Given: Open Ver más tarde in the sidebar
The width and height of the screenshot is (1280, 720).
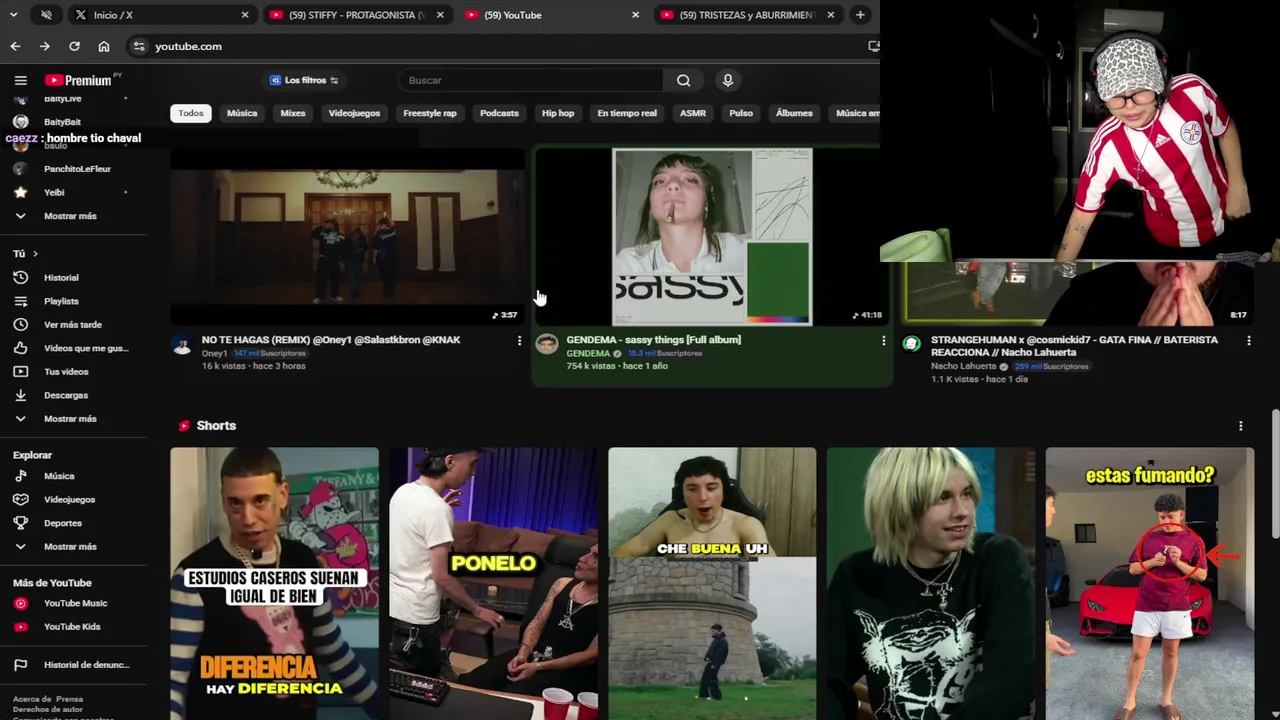Looking at the screenshot, I should pos(73,324).
